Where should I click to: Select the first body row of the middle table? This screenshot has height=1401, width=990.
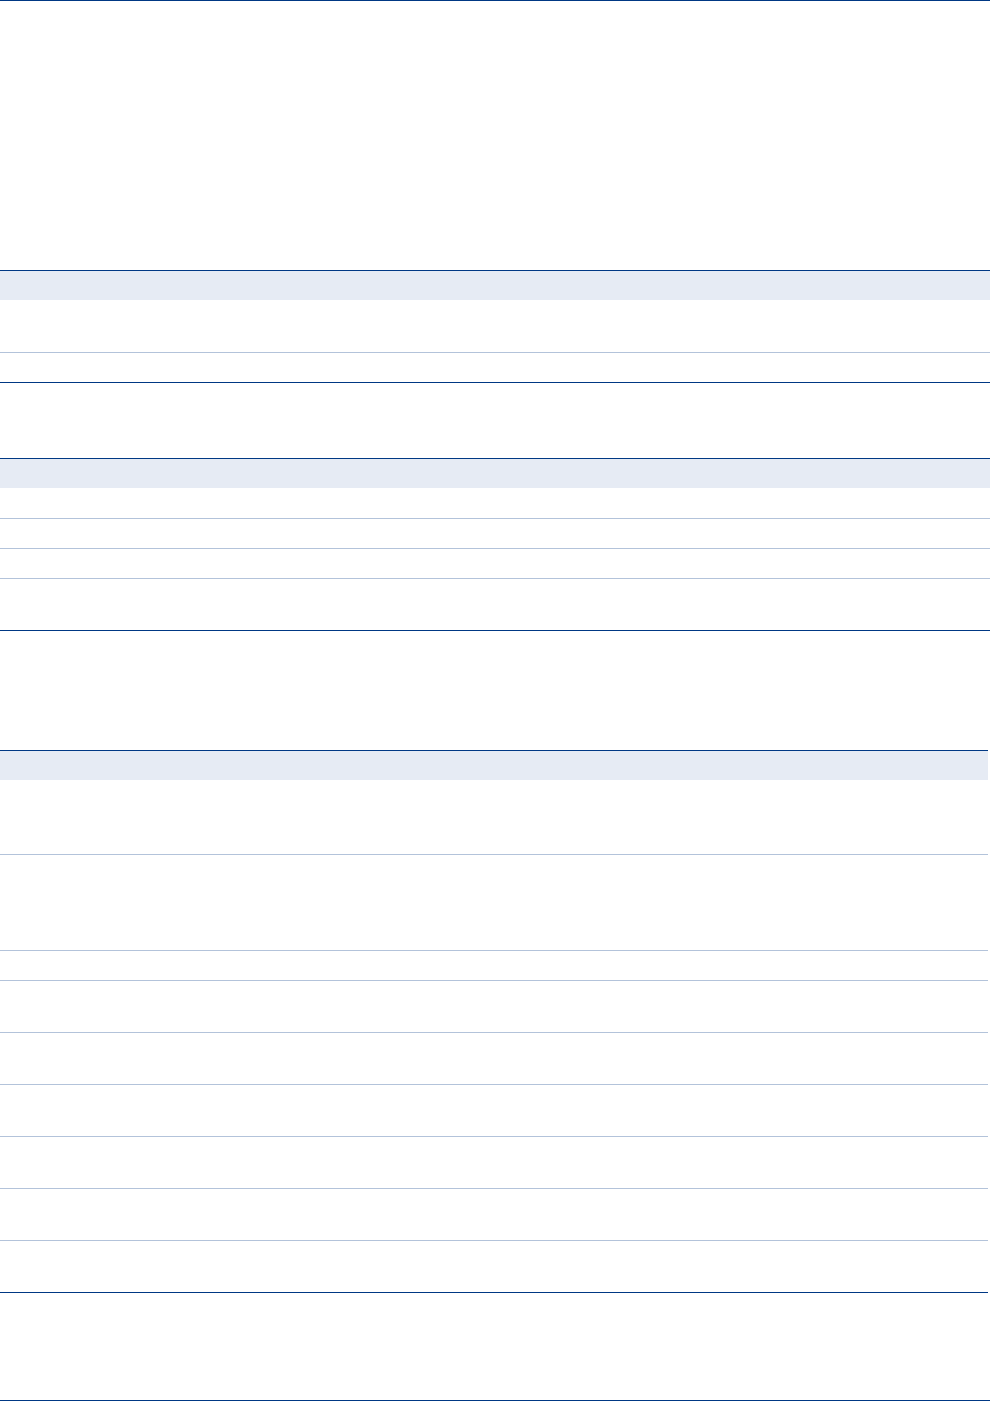pos(495,503)
